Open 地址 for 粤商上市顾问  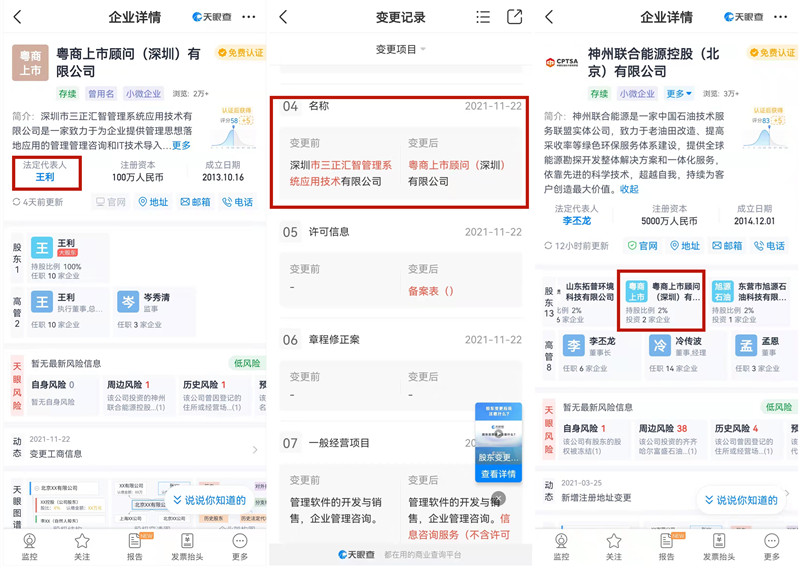[154, 202]
